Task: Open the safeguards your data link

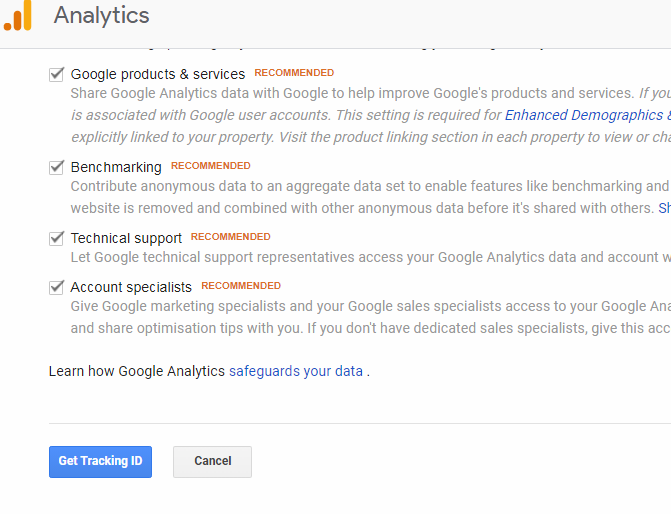Action: coord(296,371)
